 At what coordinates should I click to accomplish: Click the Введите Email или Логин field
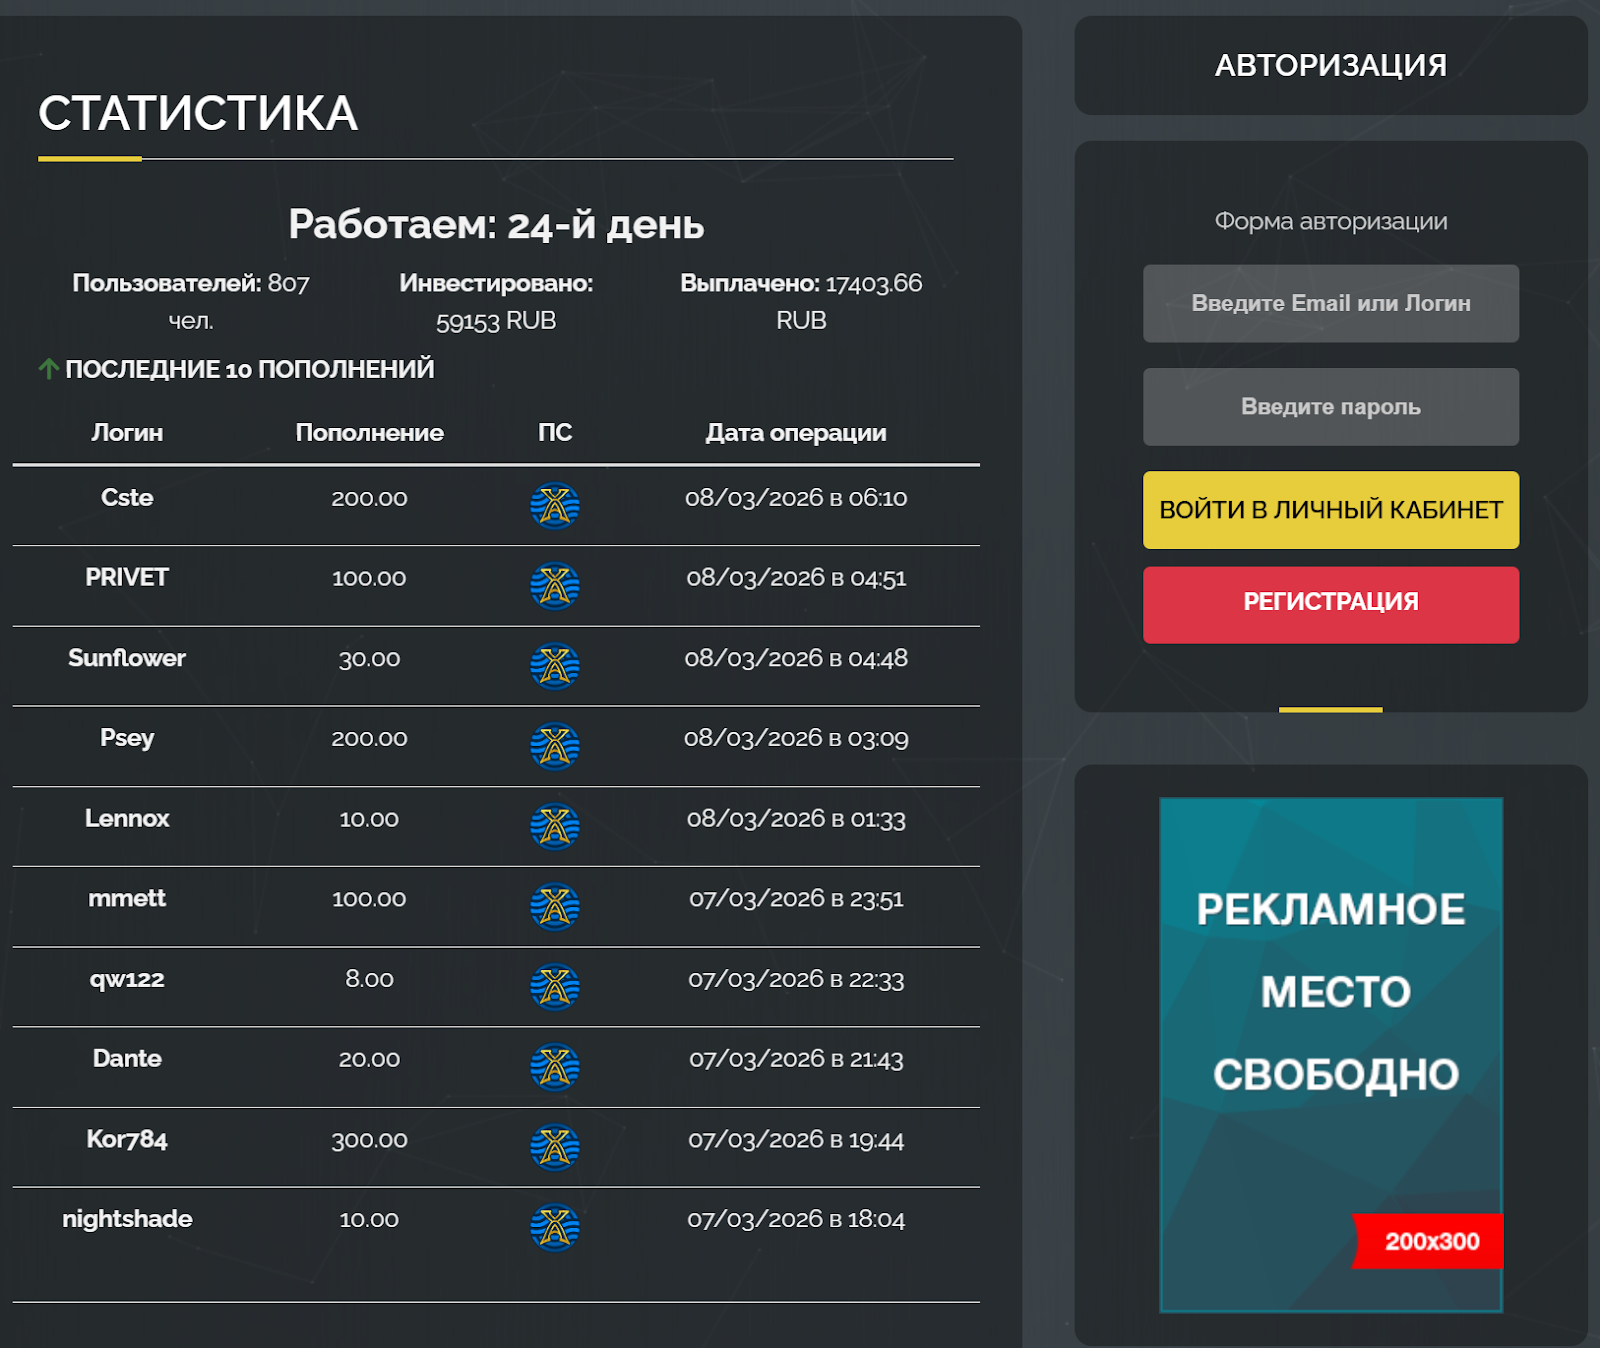[1330, 303]
